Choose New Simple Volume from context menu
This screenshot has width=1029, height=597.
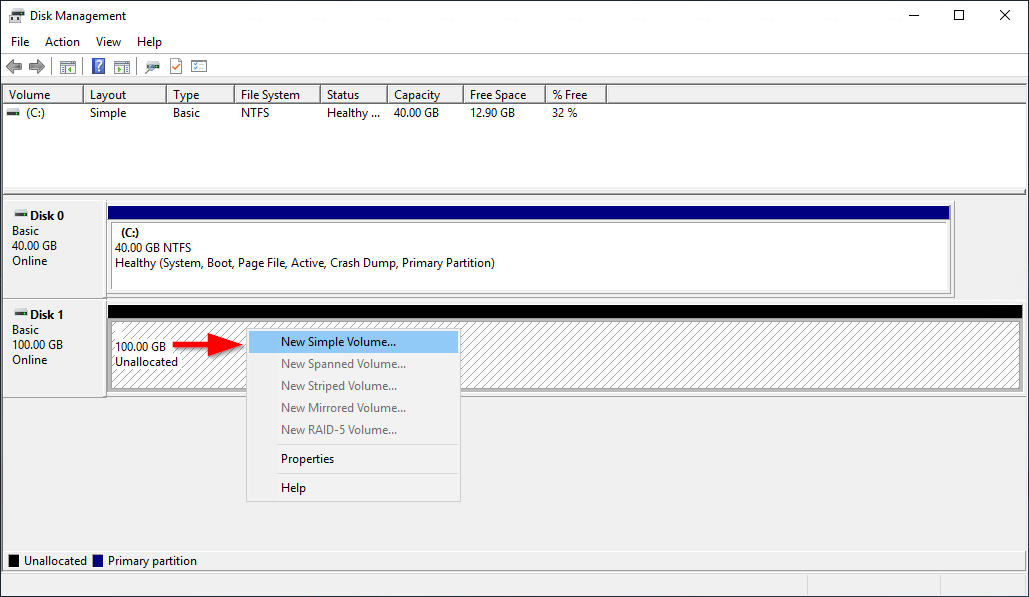338,342
